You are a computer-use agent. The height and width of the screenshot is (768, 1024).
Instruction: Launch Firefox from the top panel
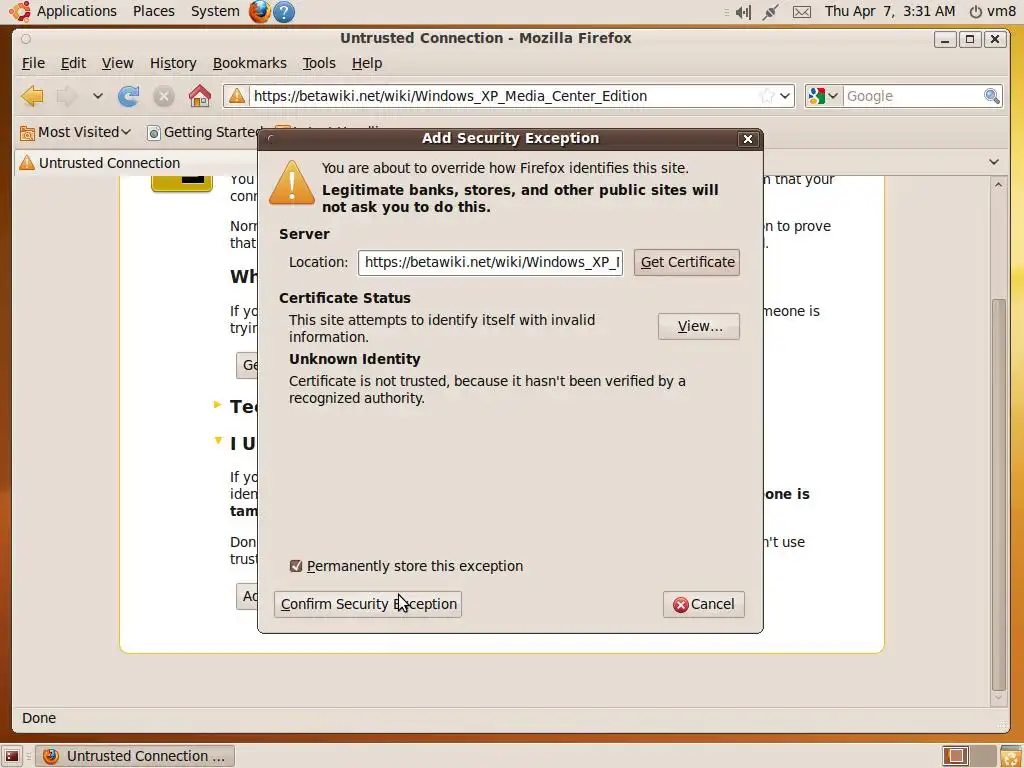point(260,11)
